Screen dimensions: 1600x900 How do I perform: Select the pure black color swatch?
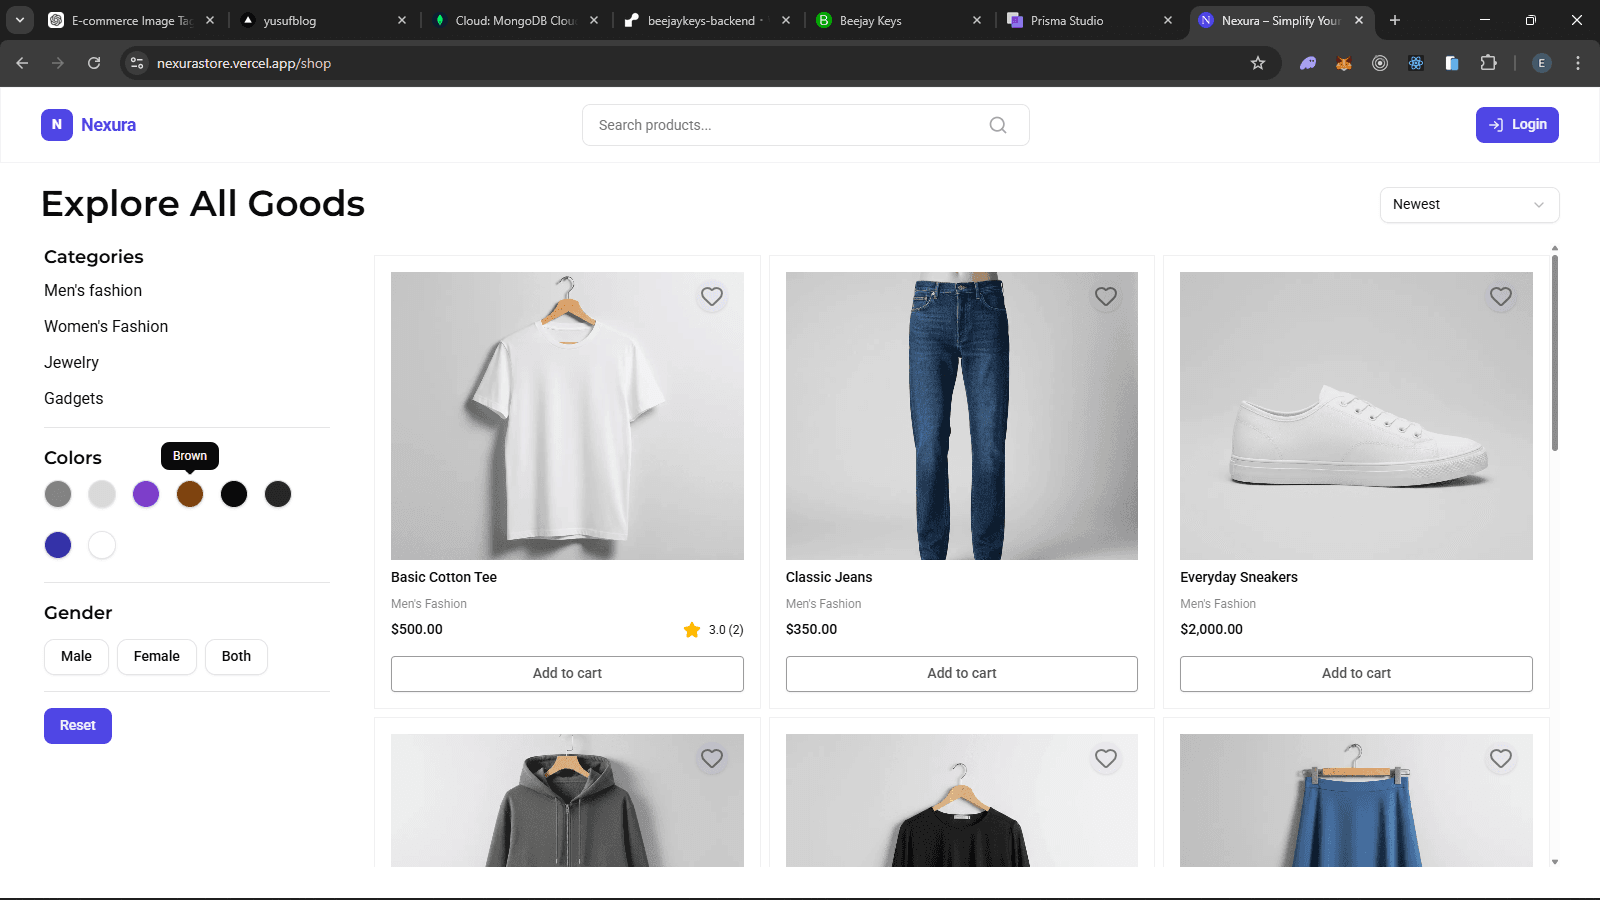pos(234,494)
